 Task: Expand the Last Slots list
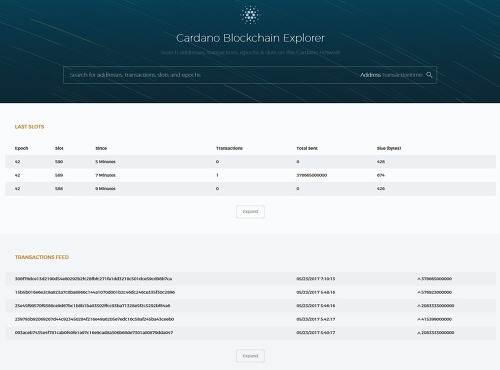click(250, 212)
